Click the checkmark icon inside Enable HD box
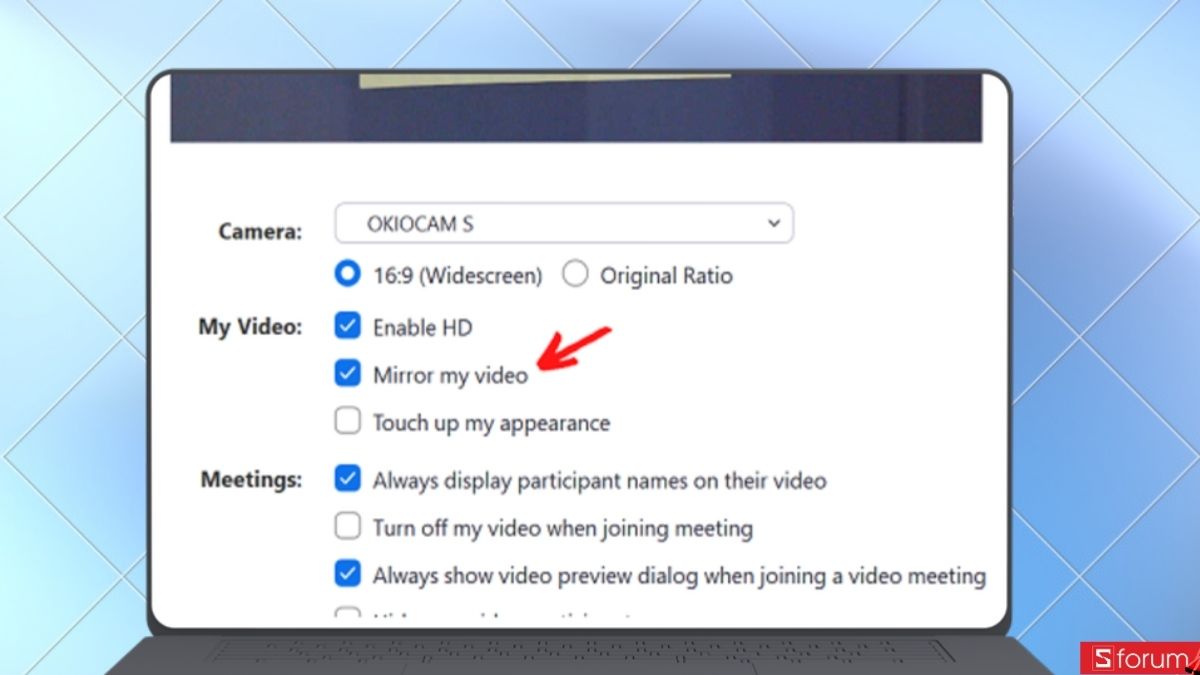 347,326
